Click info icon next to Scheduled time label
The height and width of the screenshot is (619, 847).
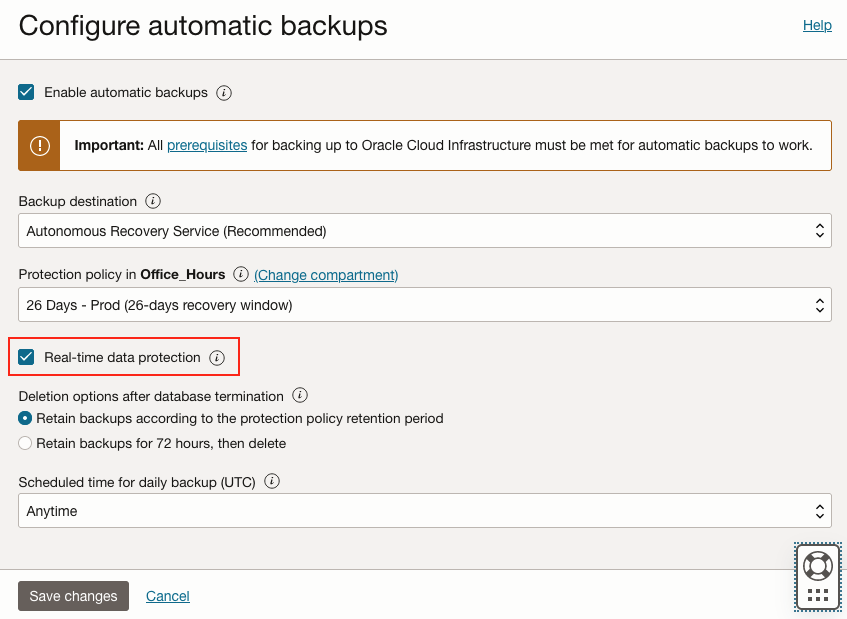coord(272,481)
